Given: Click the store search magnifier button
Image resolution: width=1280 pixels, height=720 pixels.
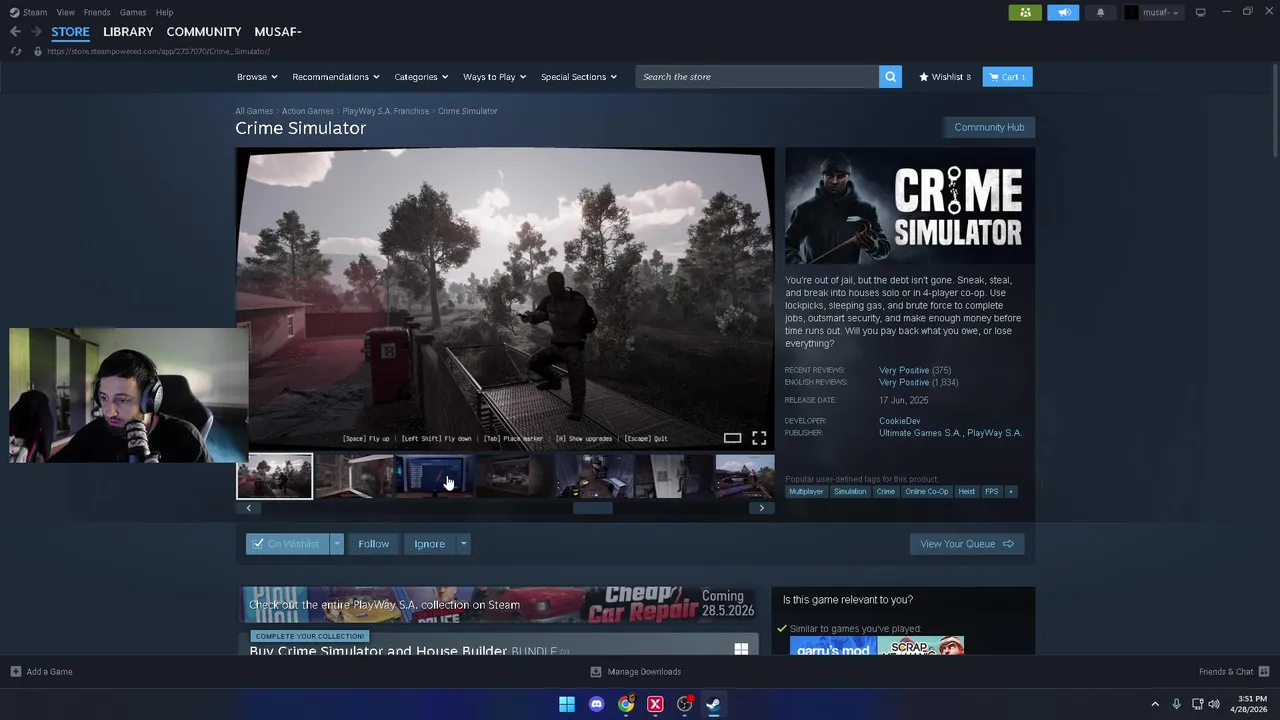Looking at the screenshot, I should (x=890, y=77).
